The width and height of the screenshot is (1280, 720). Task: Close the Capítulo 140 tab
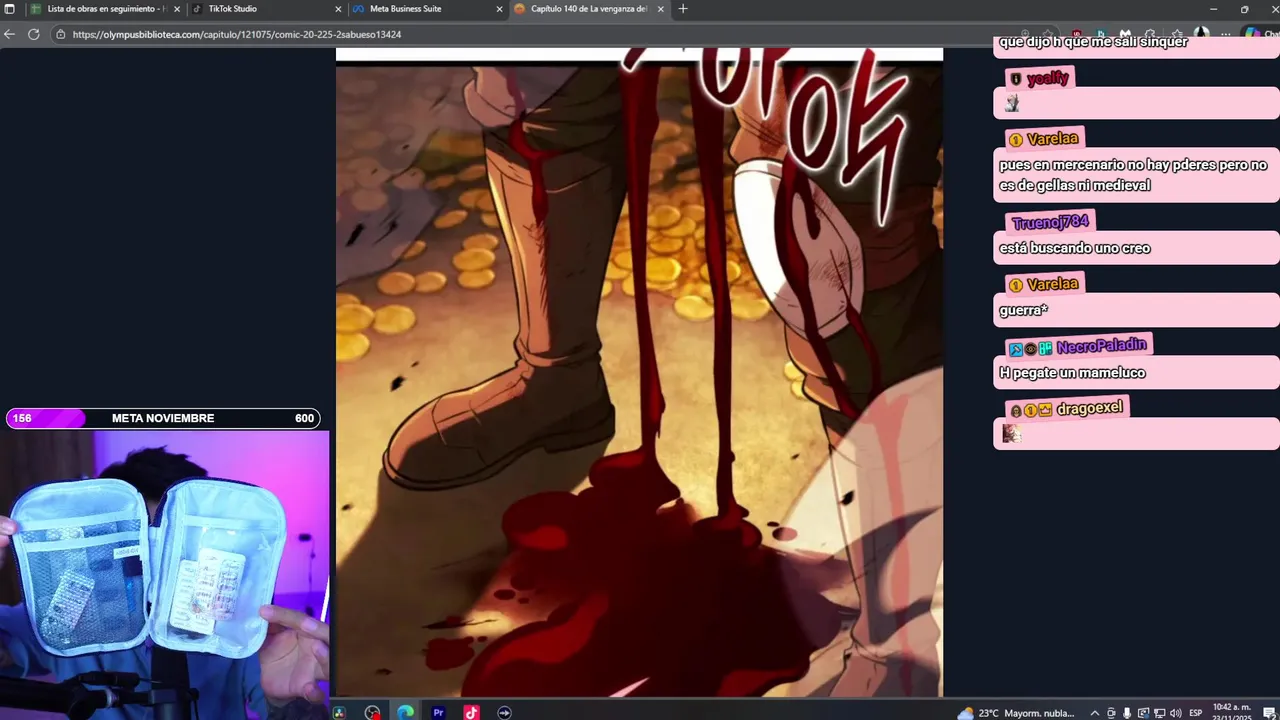[661, 9]
